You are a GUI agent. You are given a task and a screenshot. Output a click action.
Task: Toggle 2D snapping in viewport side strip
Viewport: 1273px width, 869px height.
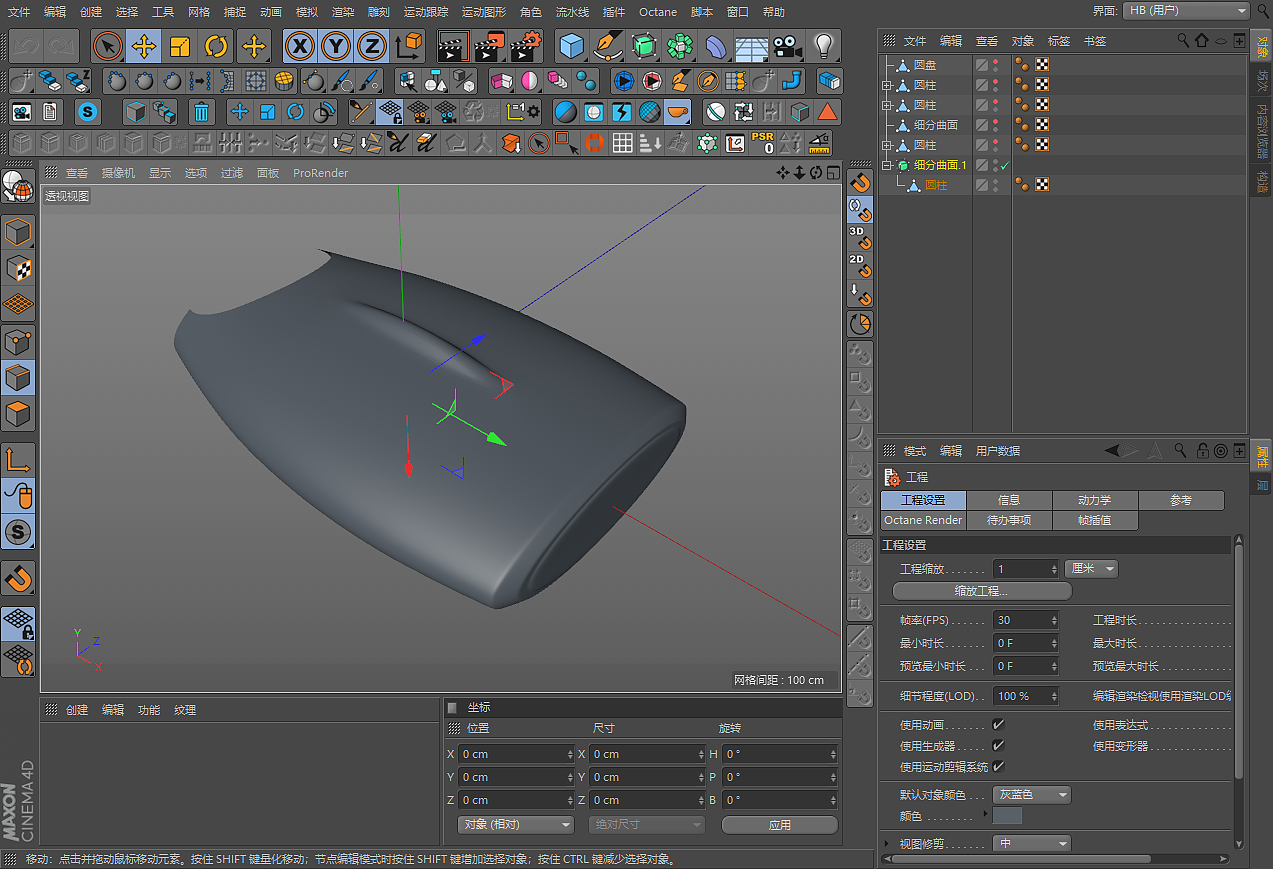[859, 265]
